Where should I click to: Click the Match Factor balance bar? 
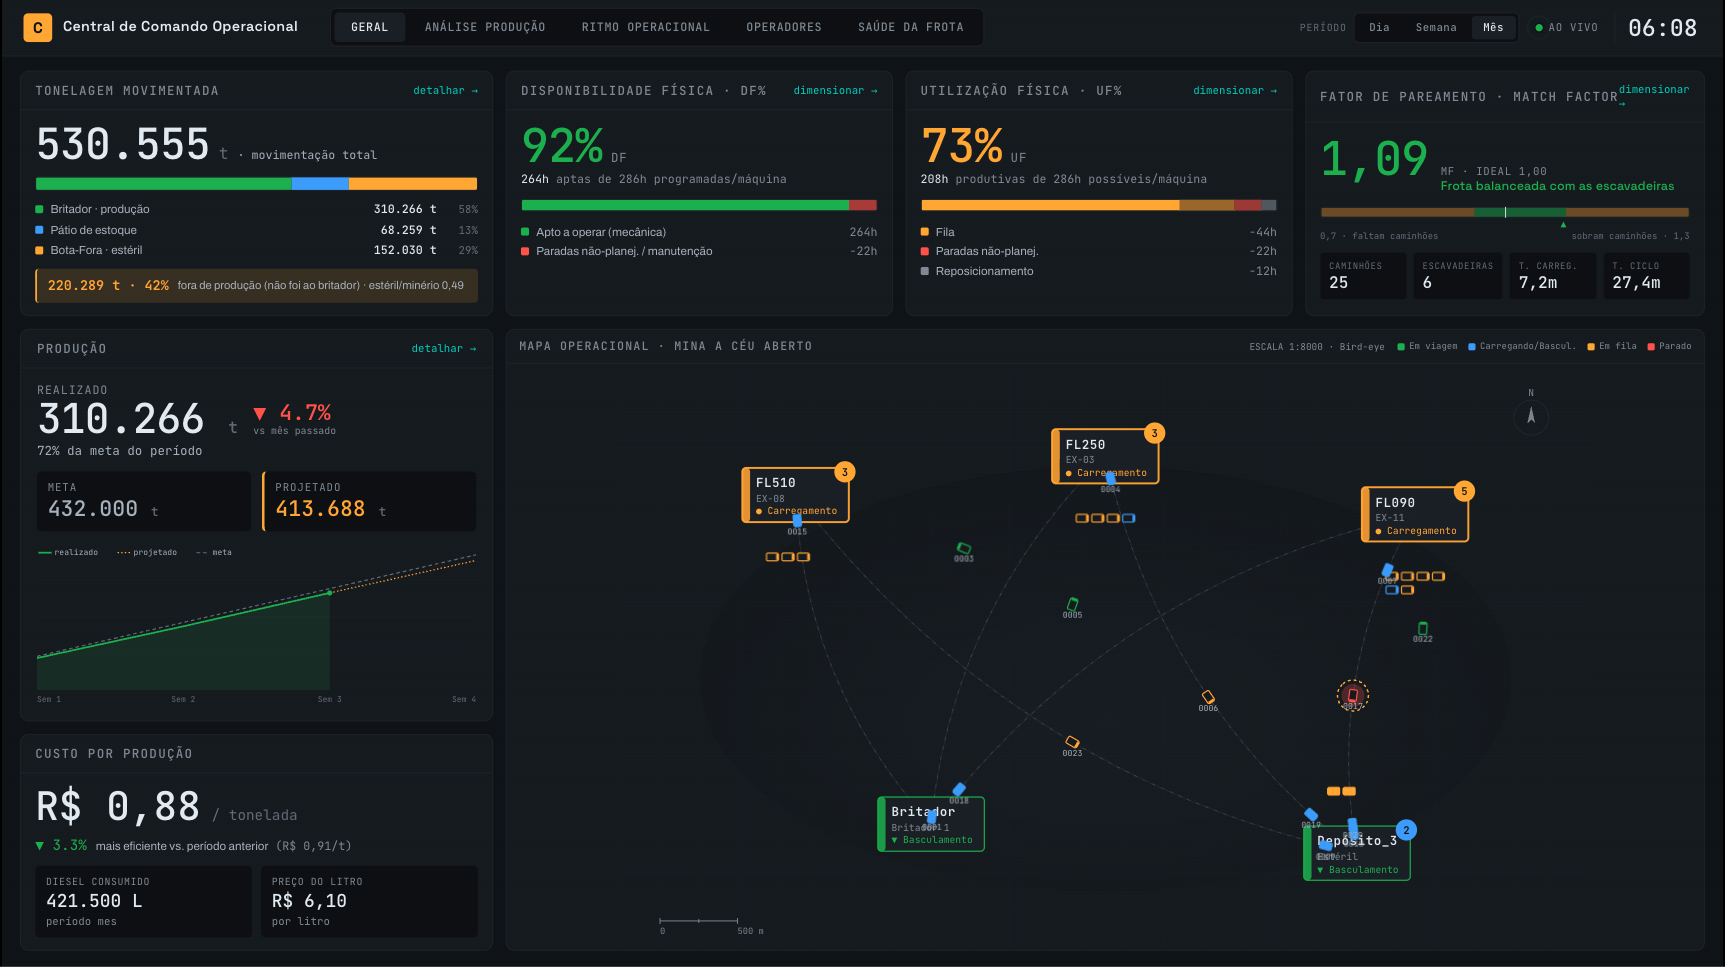point(1505,212)
